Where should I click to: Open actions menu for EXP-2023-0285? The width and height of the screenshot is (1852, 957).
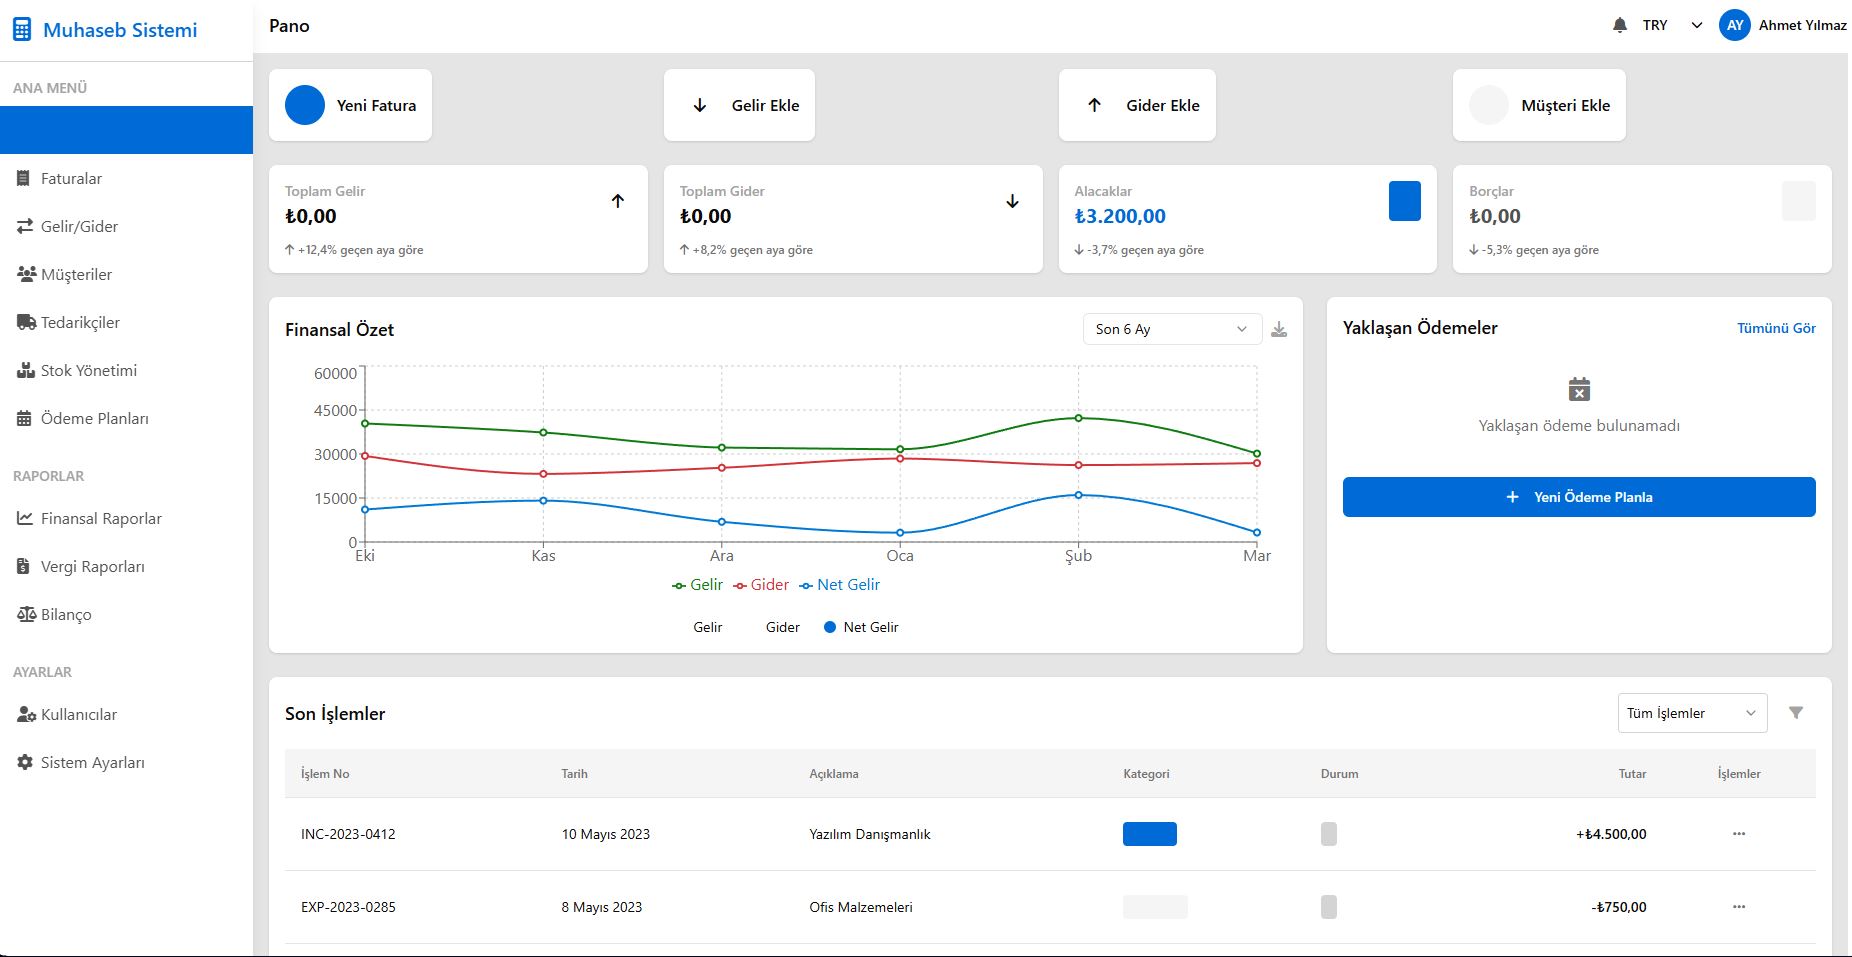point(1738,907)
